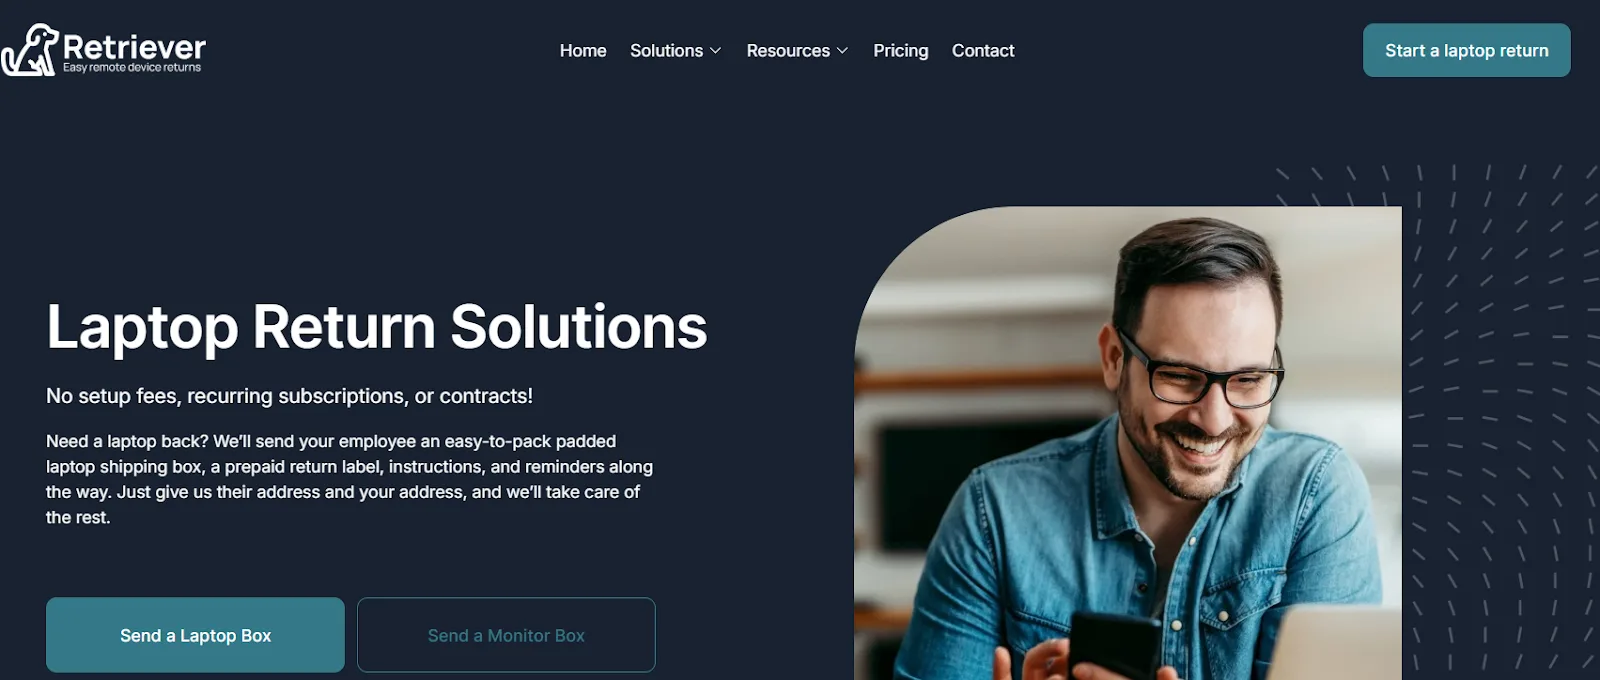Click the Send a Monitor Box button

point(506,635)
